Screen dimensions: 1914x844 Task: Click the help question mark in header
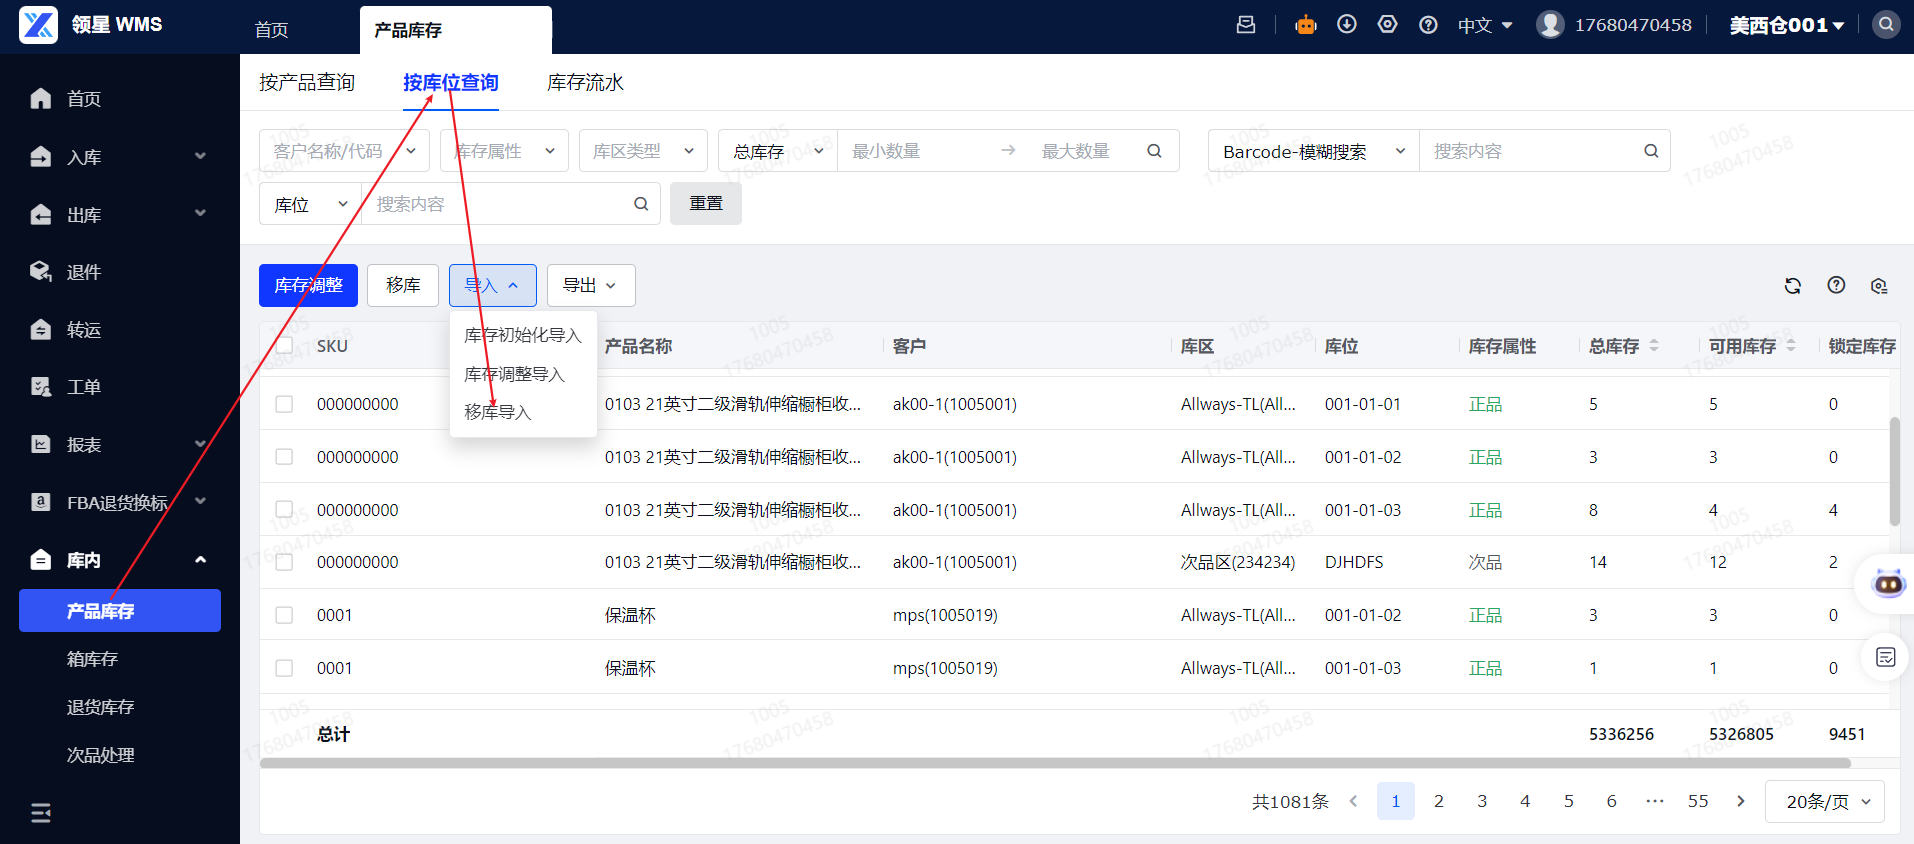pos(1428,25)
